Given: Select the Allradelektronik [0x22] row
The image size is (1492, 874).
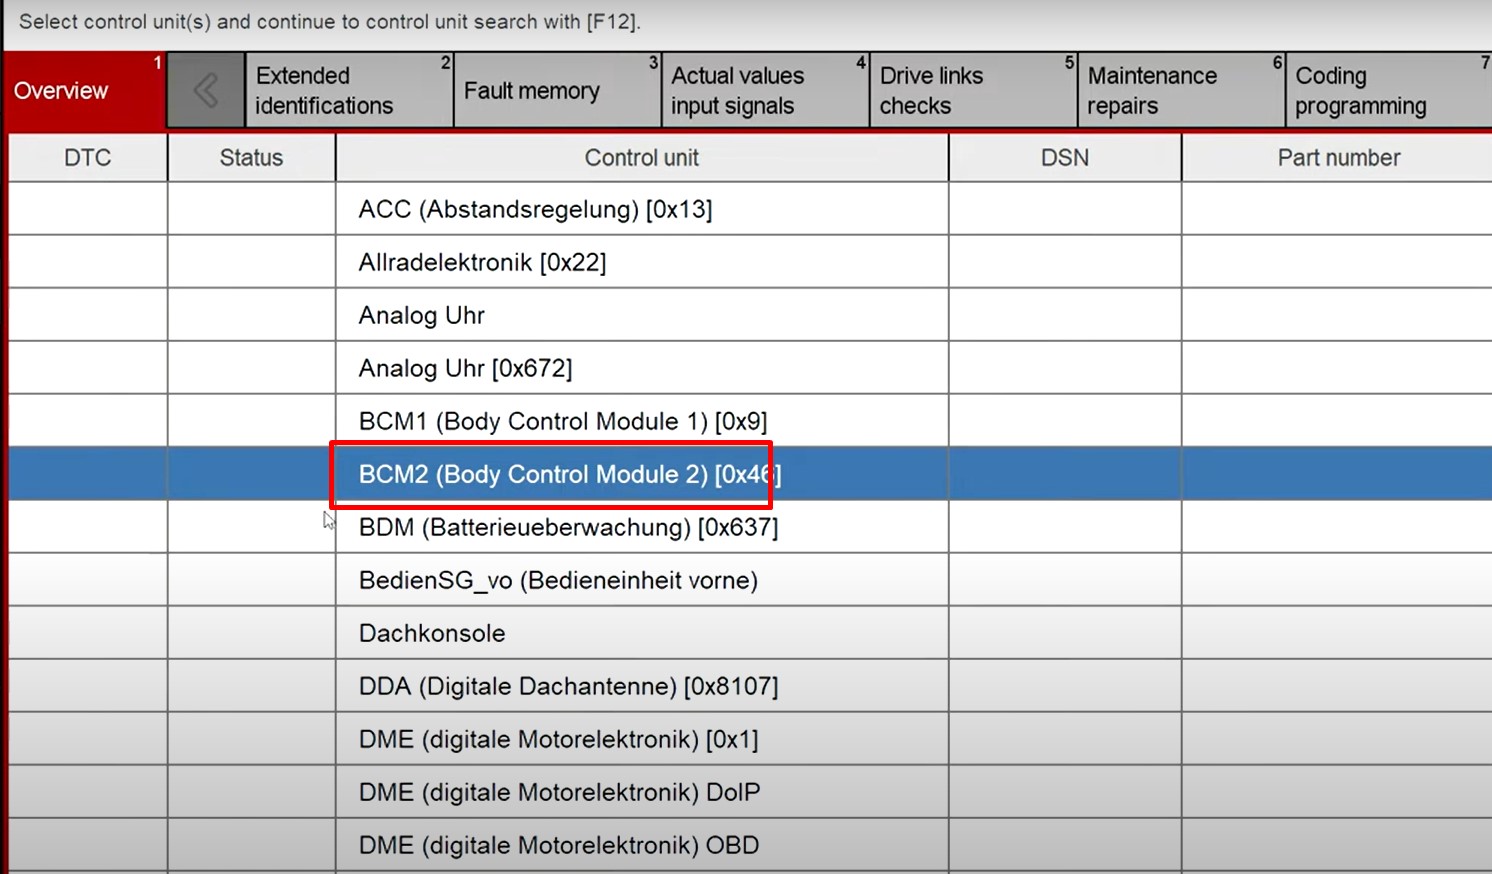Looking at the screenshot, I should click(x=482, y=262).
